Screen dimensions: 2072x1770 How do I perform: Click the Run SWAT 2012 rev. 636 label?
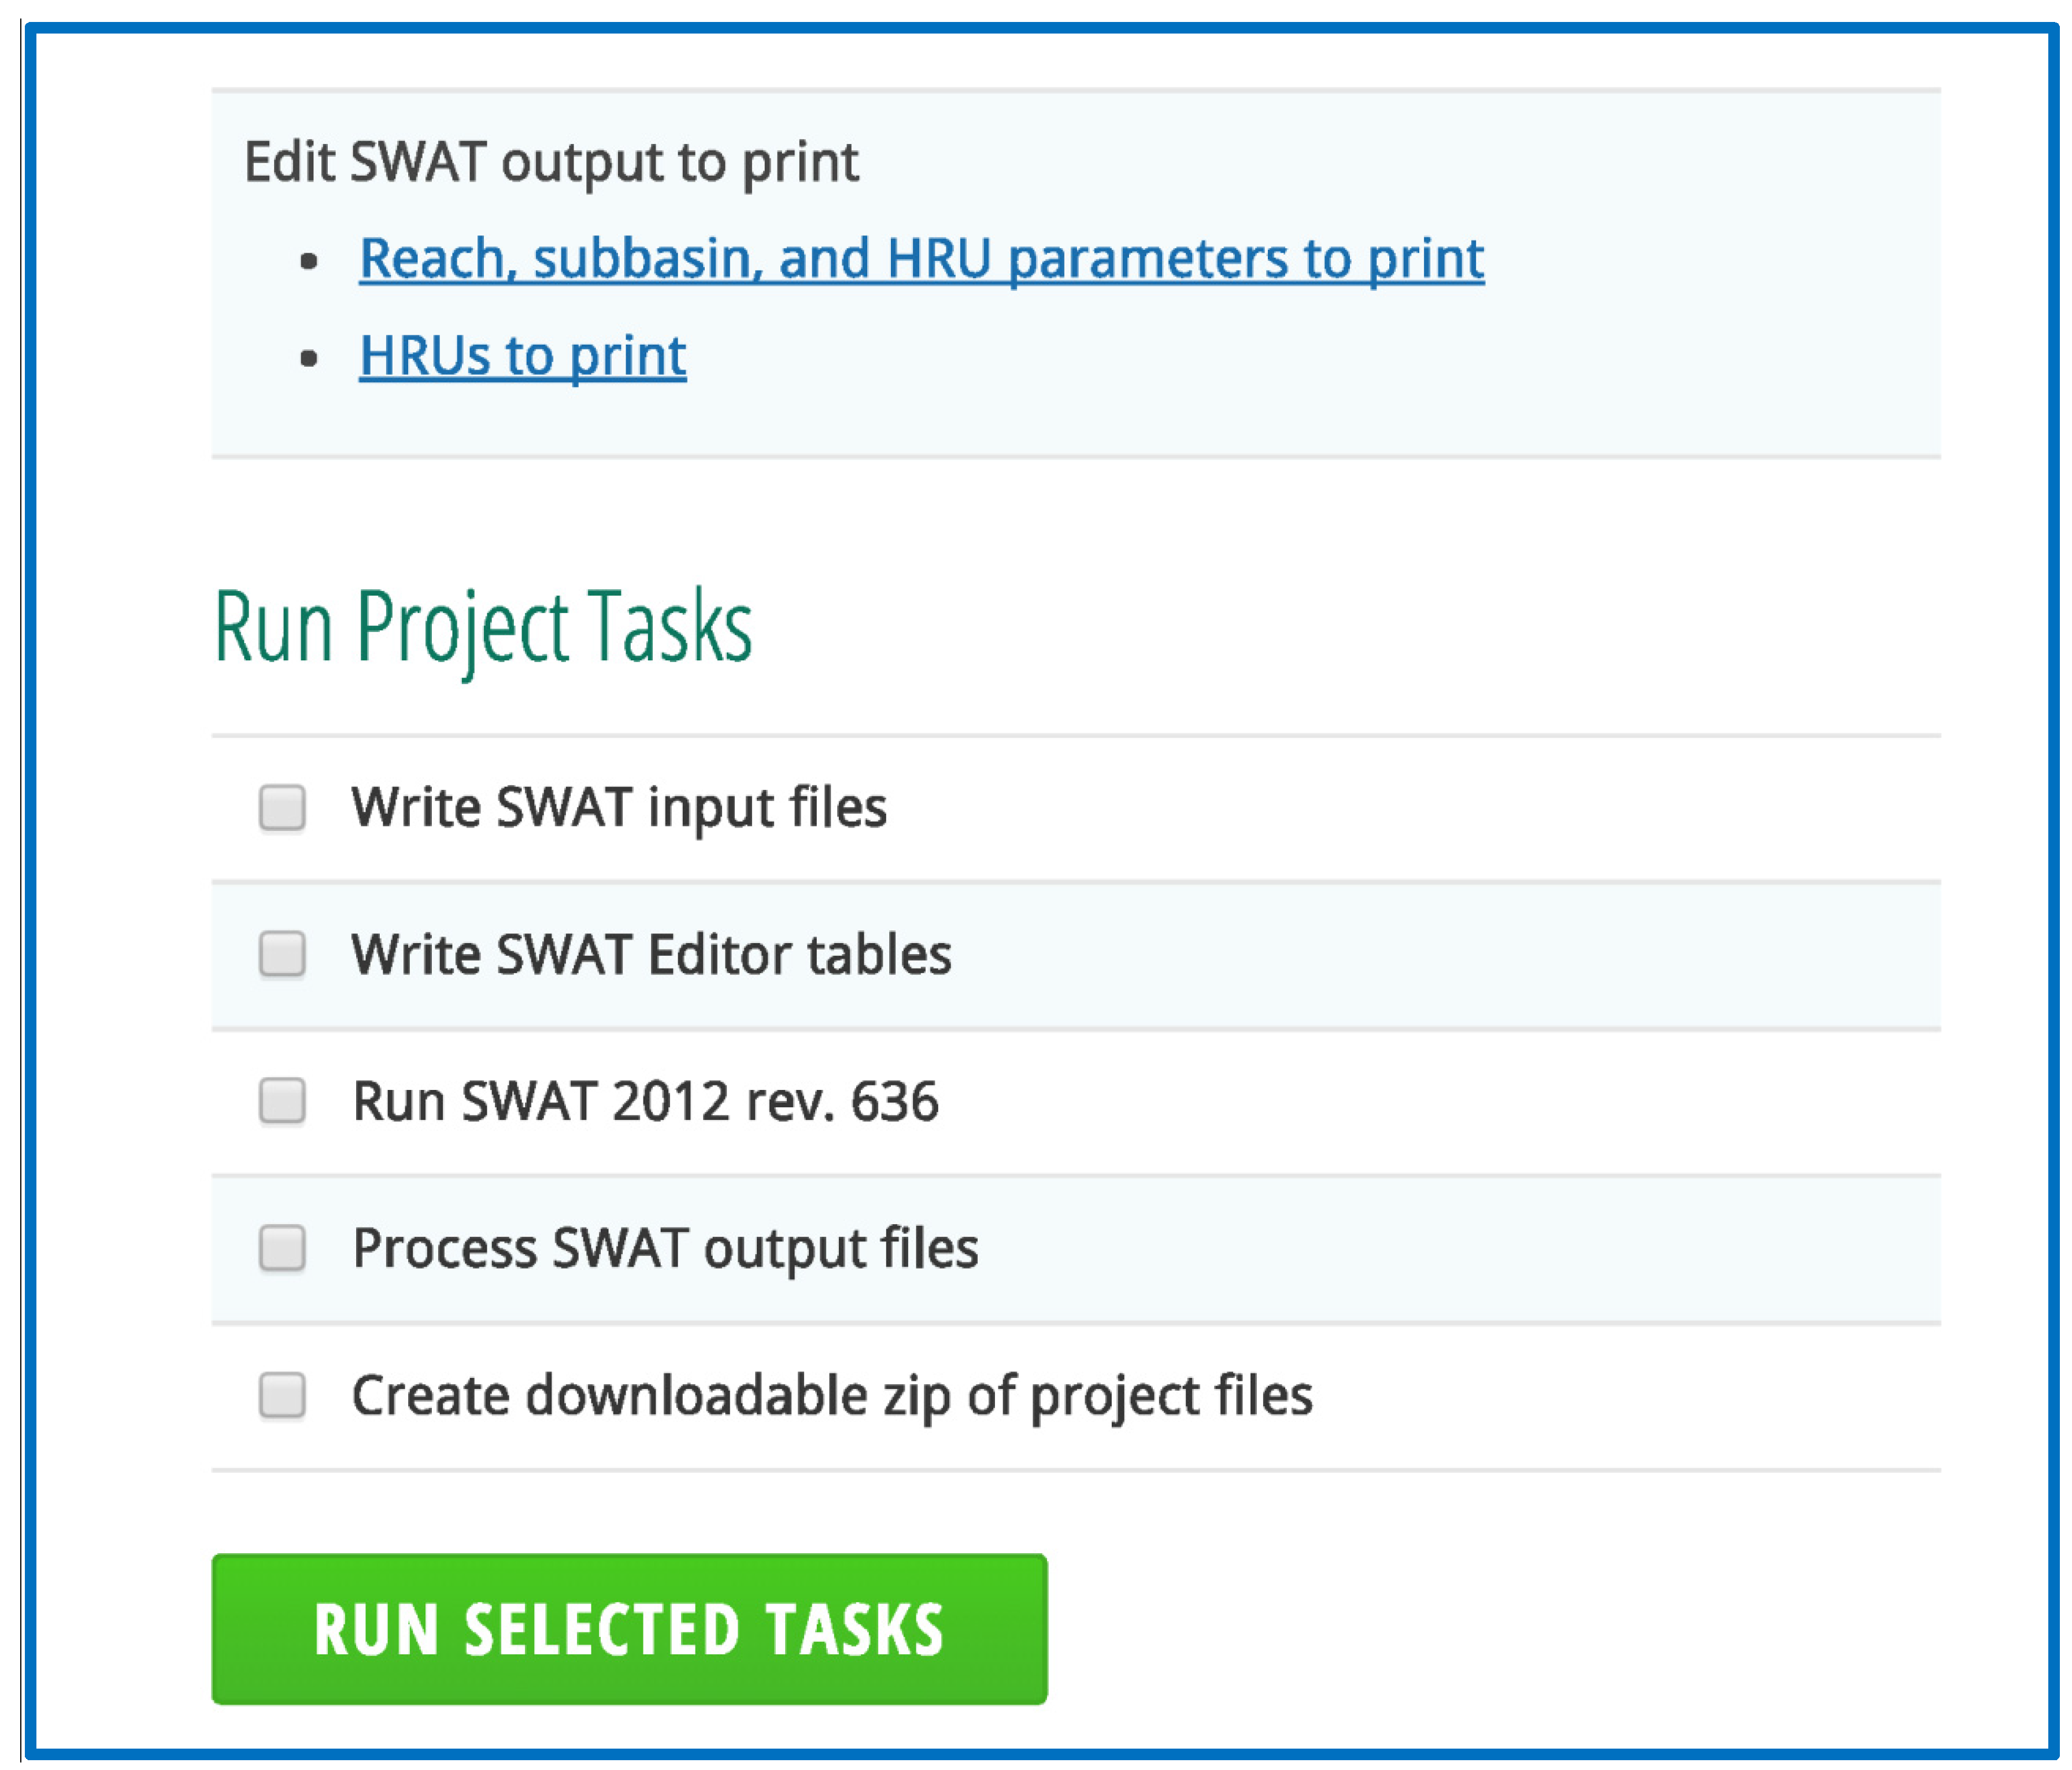coord(645,1101)
